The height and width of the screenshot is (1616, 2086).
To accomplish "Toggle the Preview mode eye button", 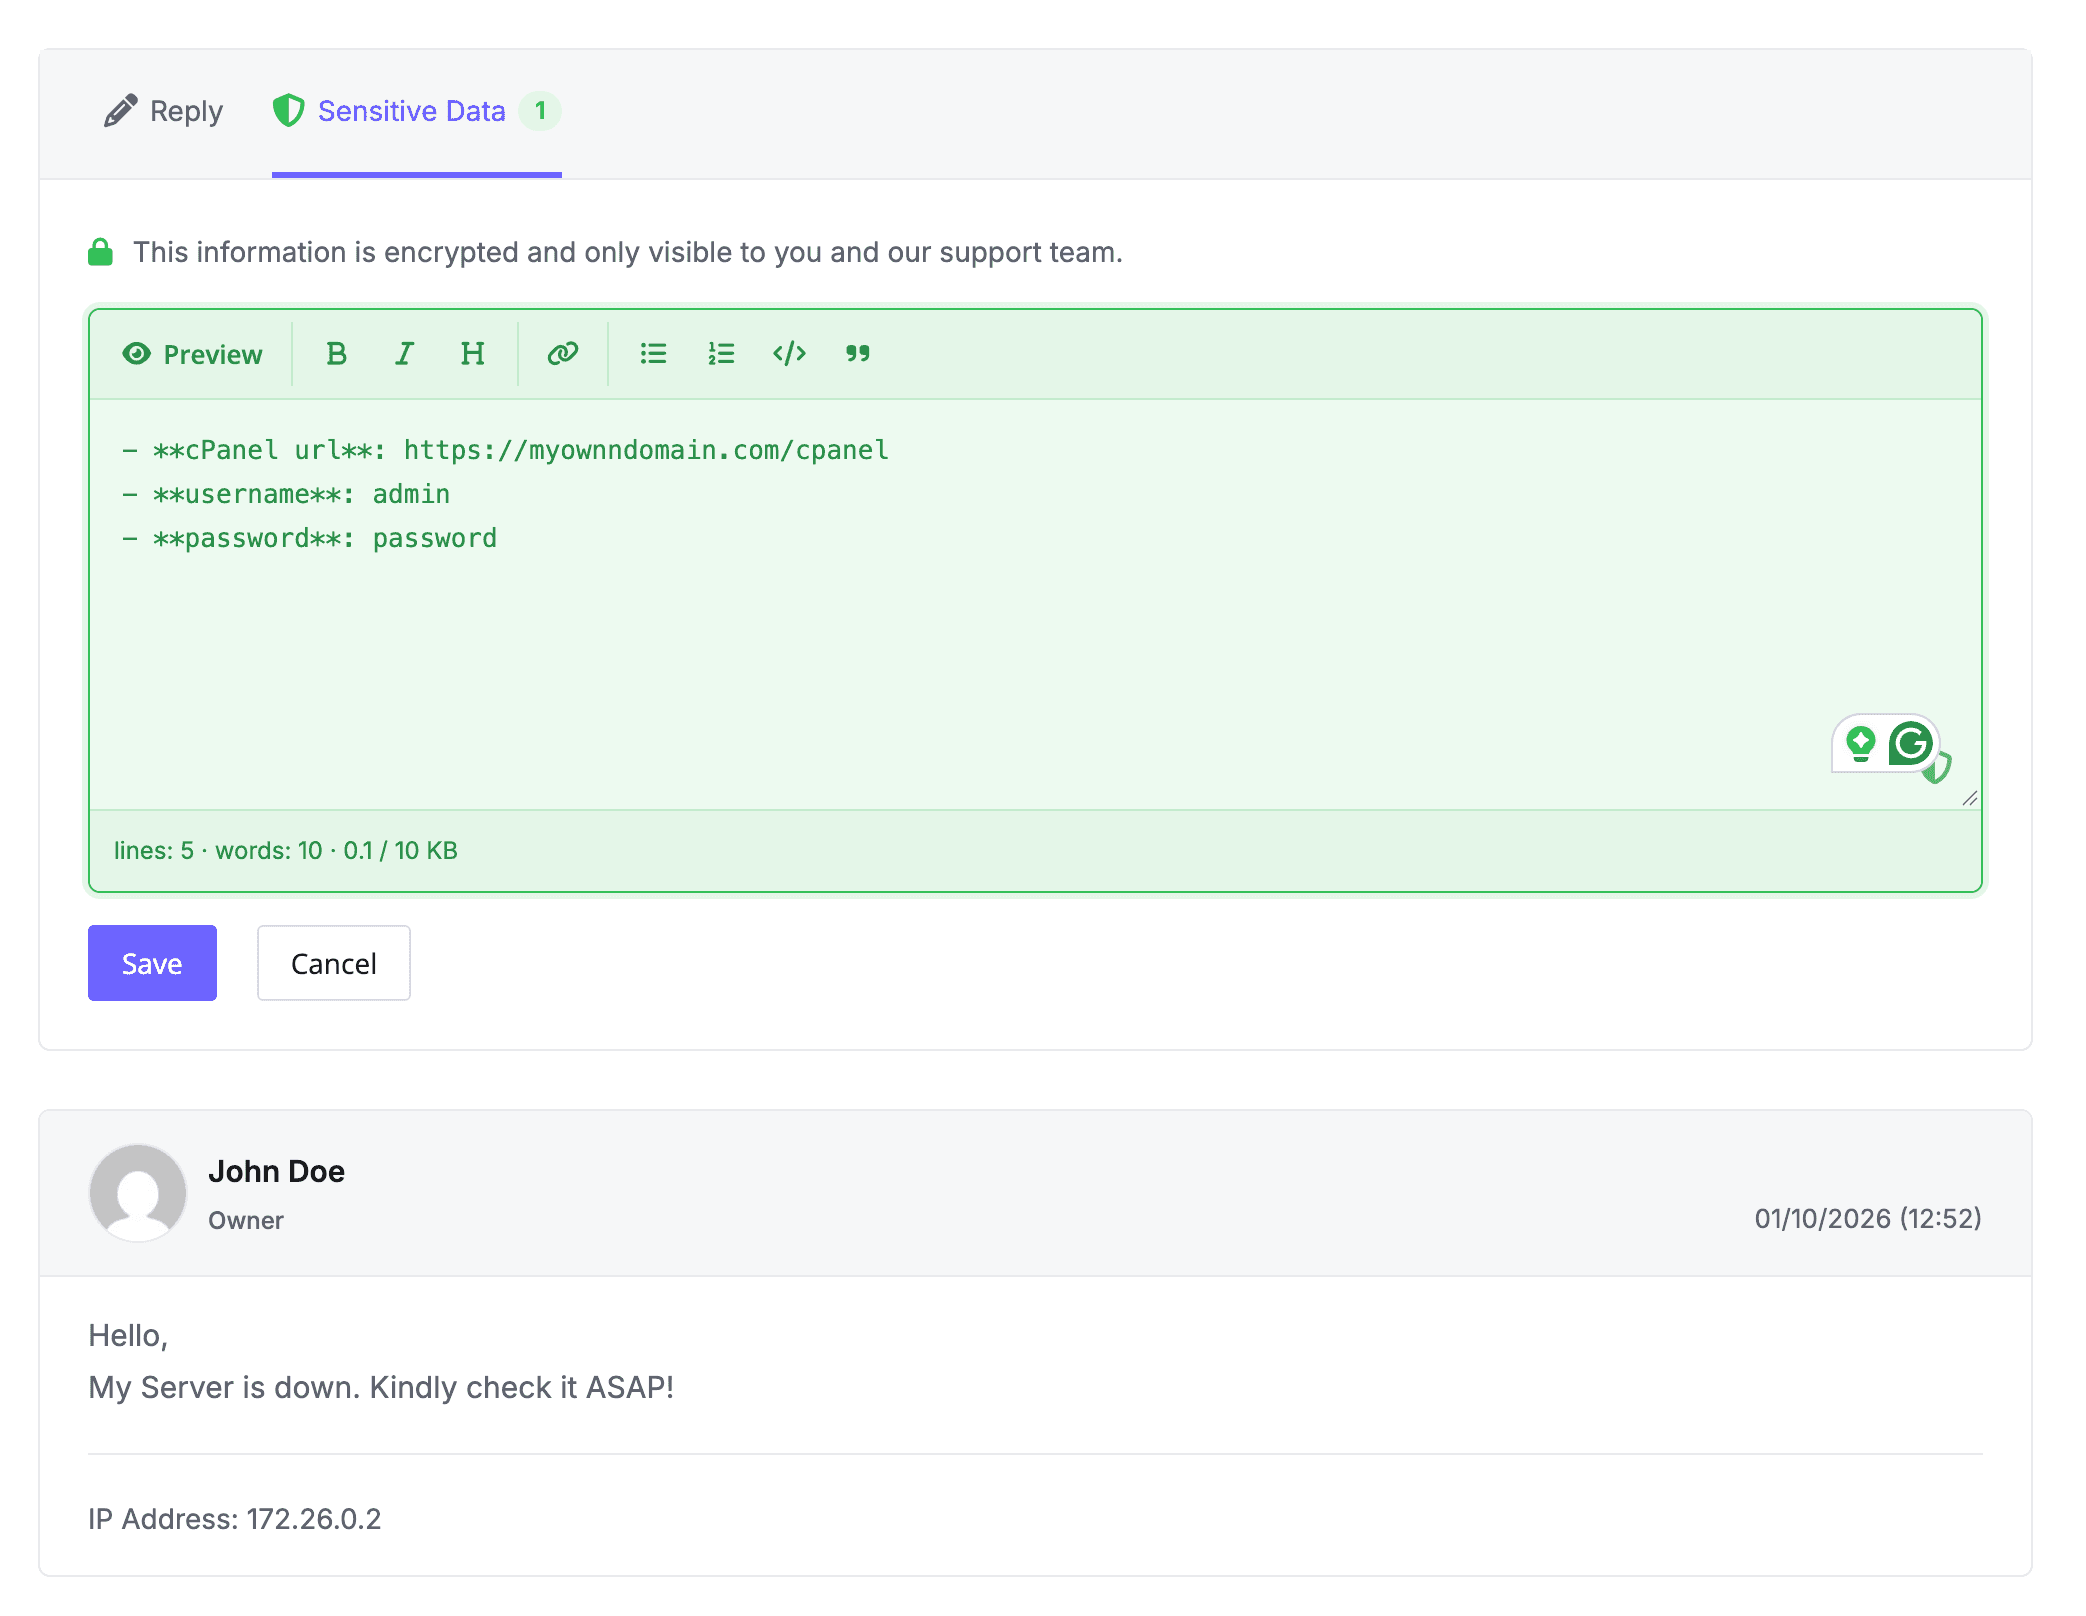I will (192, 354).
